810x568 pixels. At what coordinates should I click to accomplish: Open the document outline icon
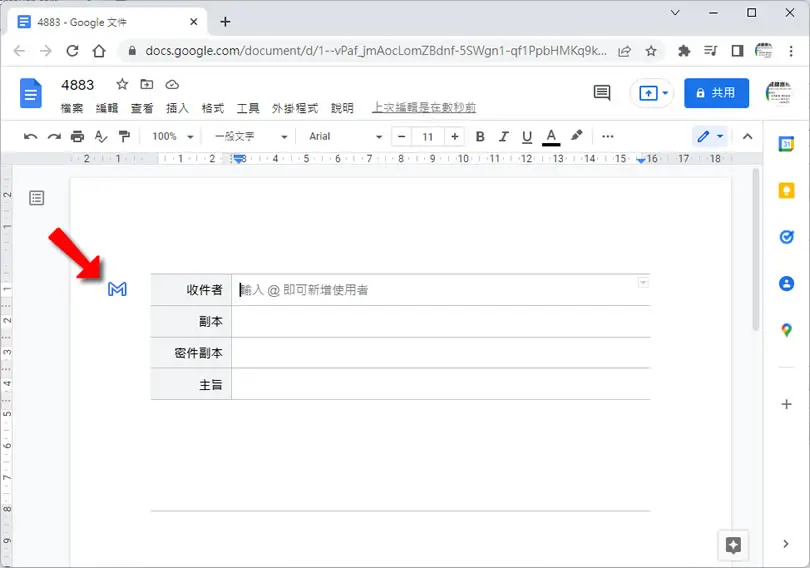(x=37, y=198)
